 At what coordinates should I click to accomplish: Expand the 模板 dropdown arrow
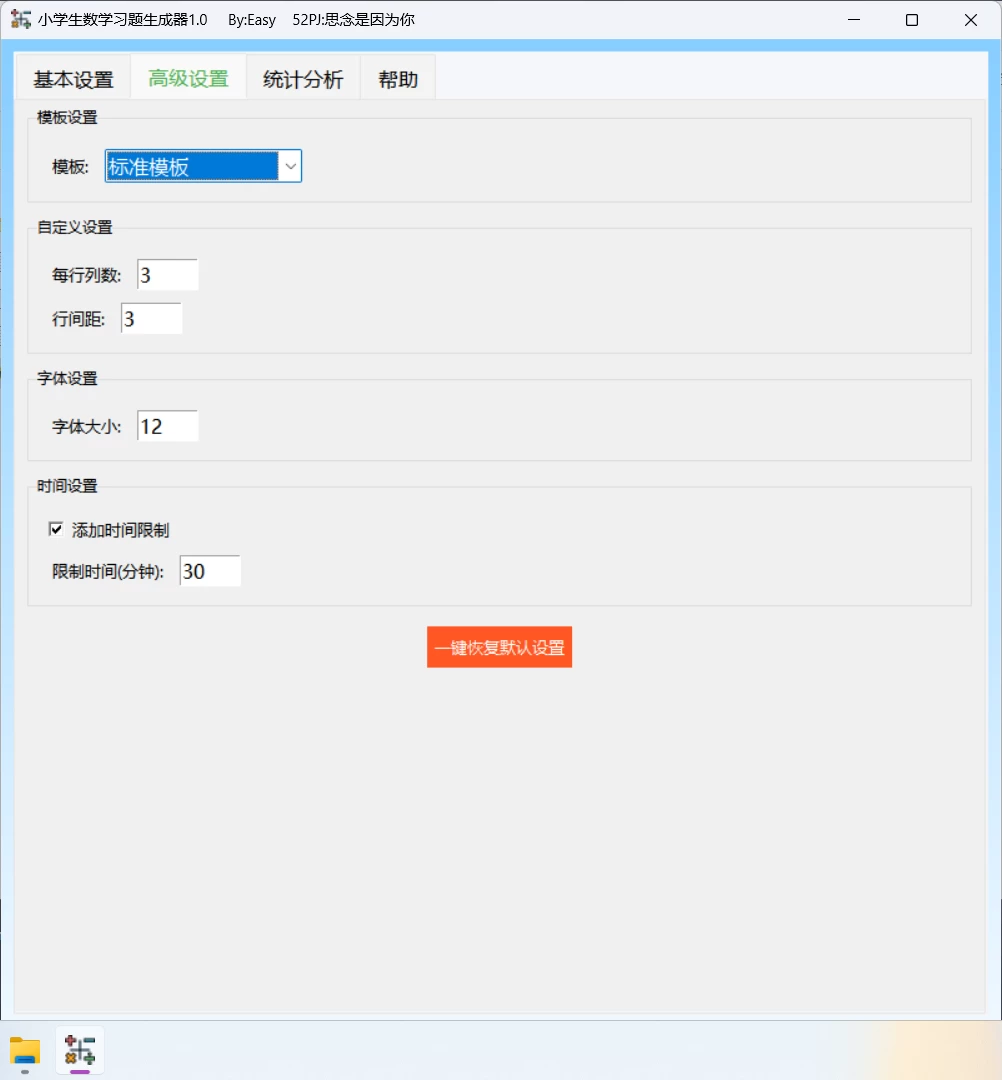click(x=290, y=166)
